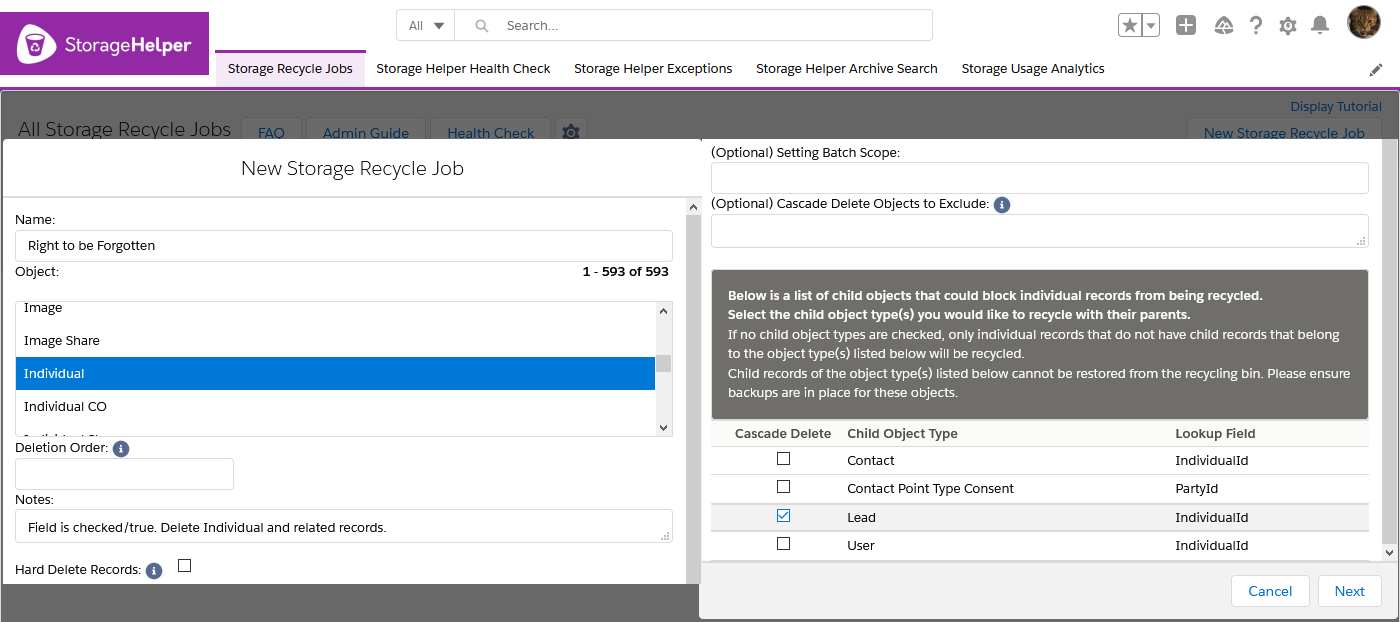
Task: Open Storage Helper Health Check tab
Action: coord(463,69)
